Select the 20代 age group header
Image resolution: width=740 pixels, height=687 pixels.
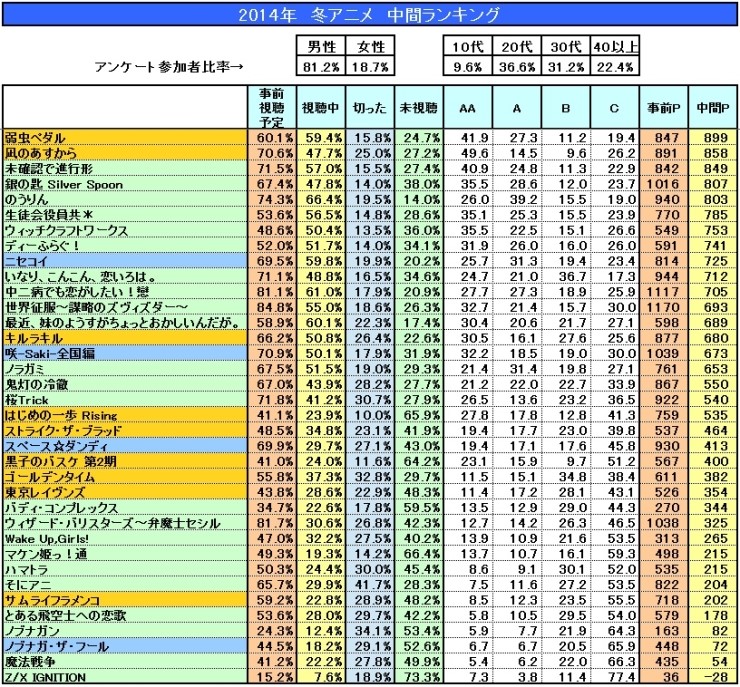pyautogui.click(x=517, y=46)
